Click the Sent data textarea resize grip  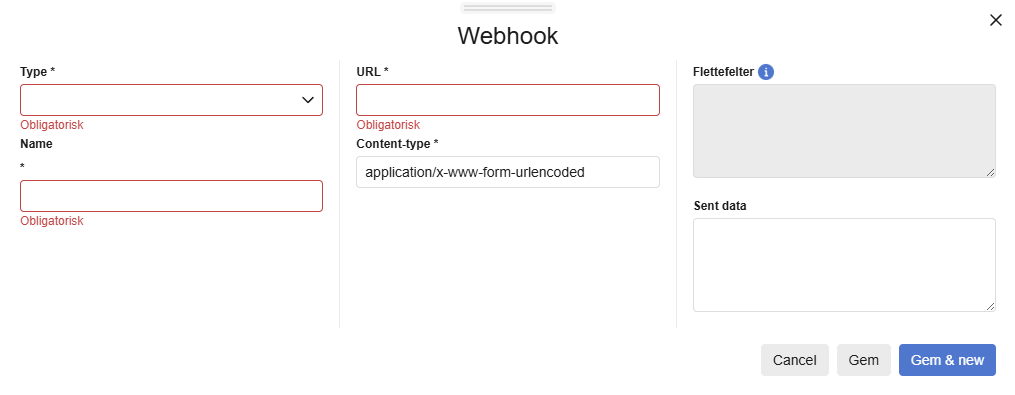(x=990, y=306)
